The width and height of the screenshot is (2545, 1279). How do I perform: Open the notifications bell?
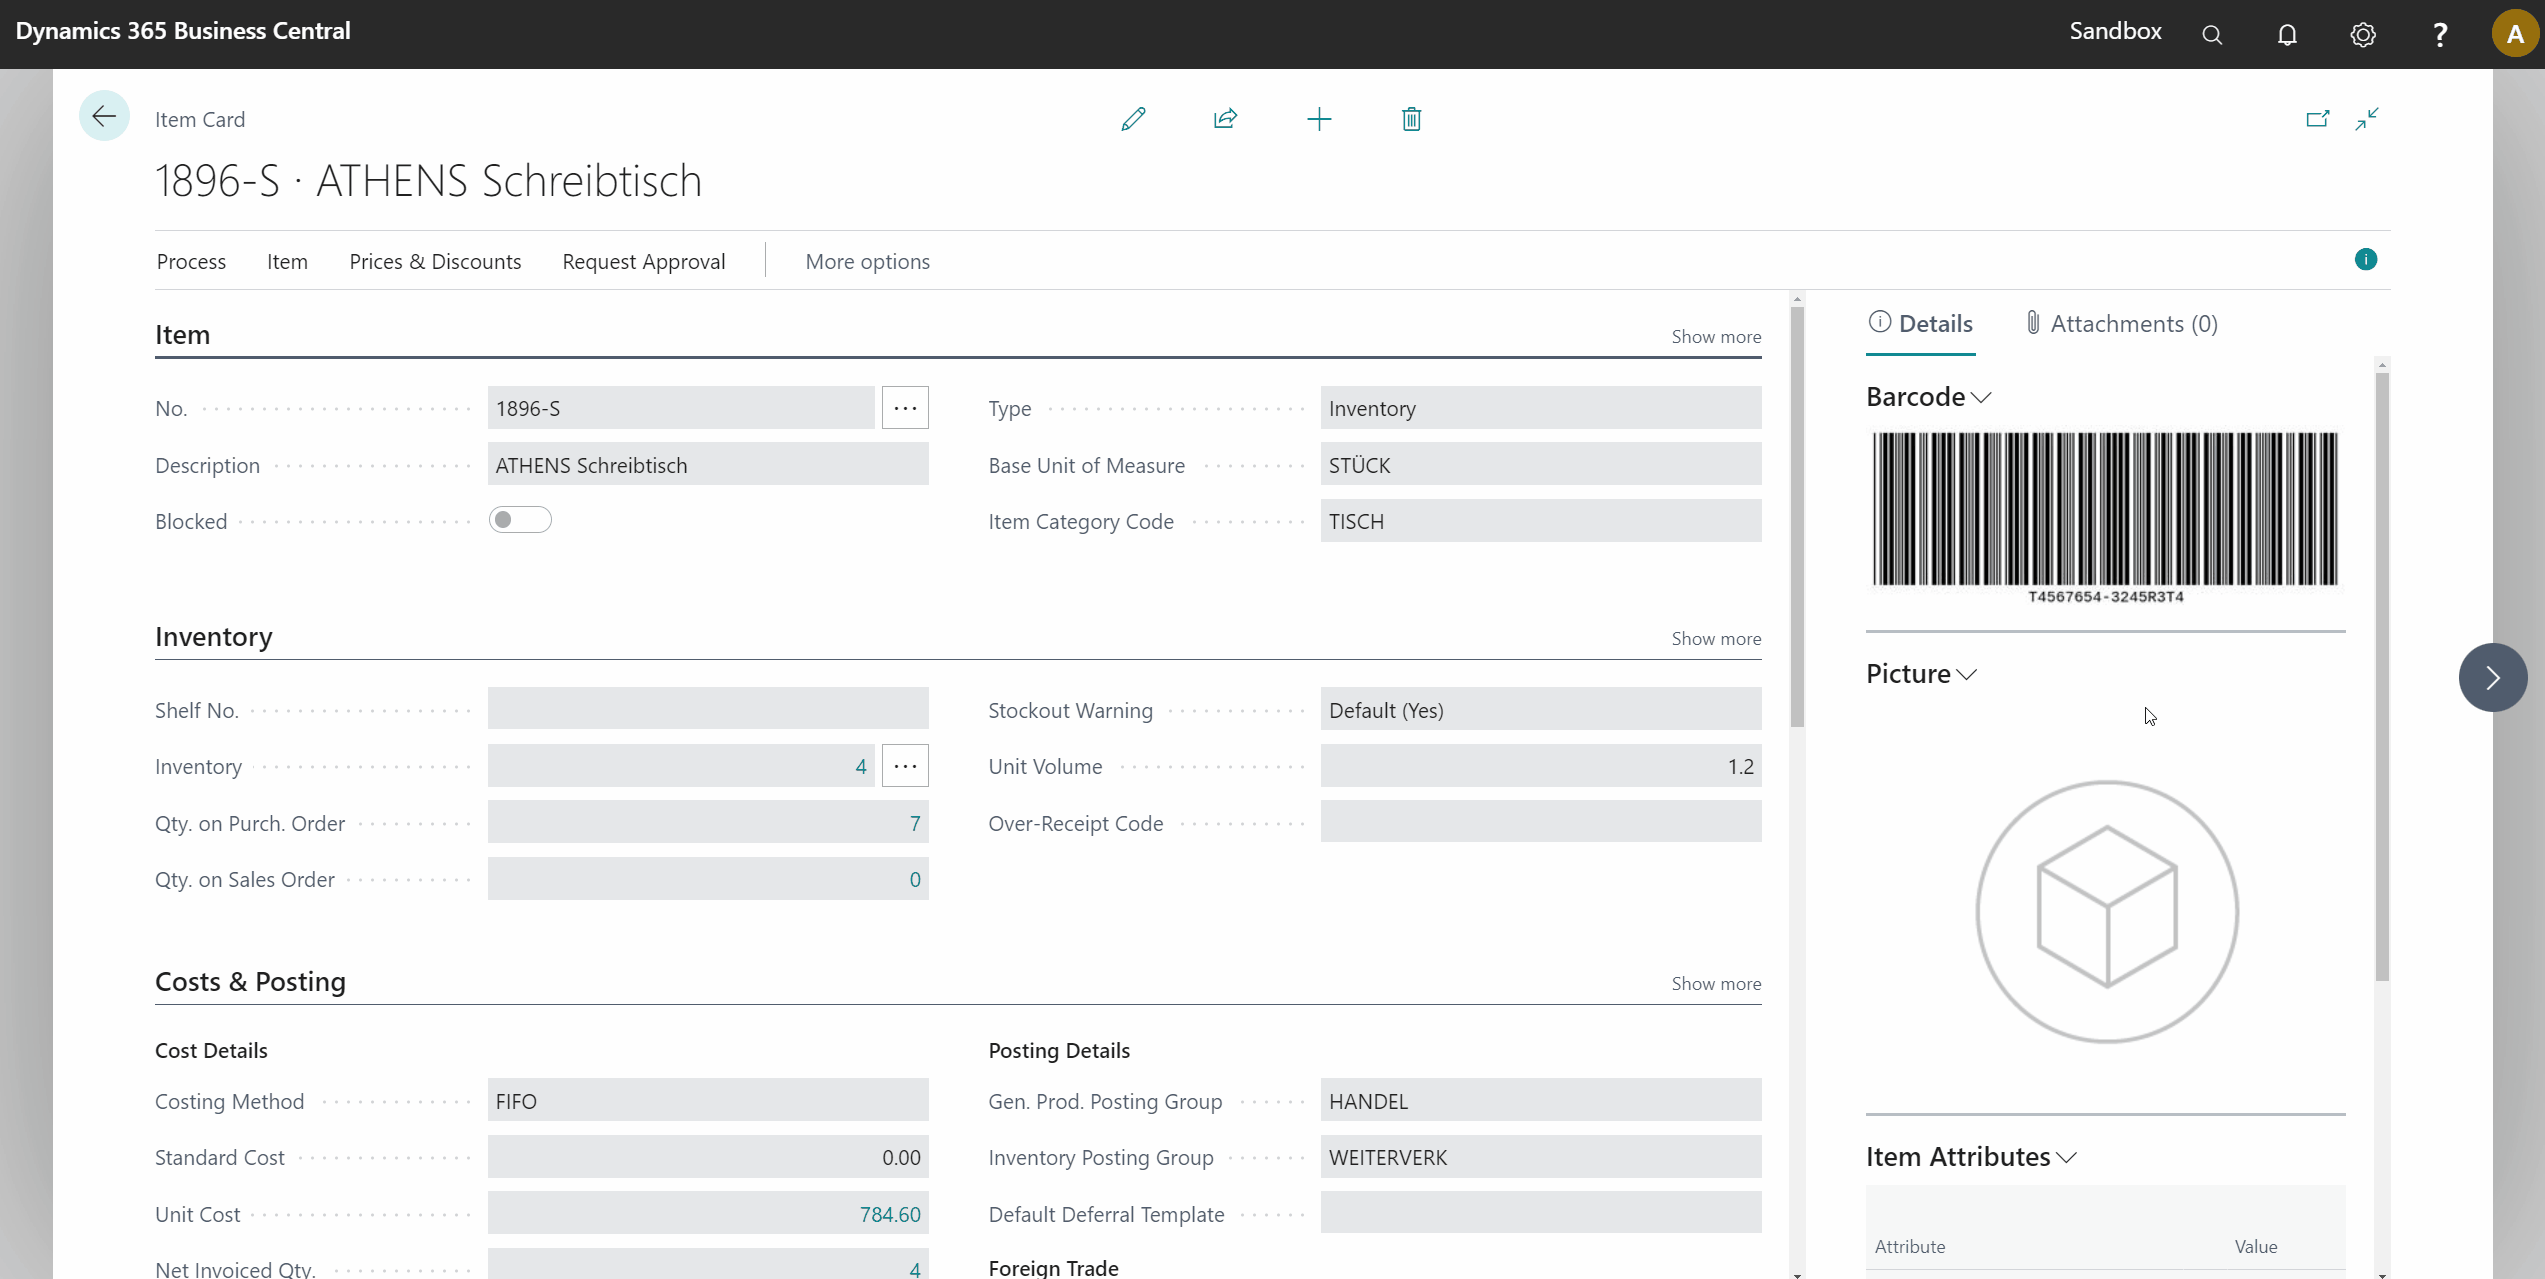click(x=2287, y=35)
